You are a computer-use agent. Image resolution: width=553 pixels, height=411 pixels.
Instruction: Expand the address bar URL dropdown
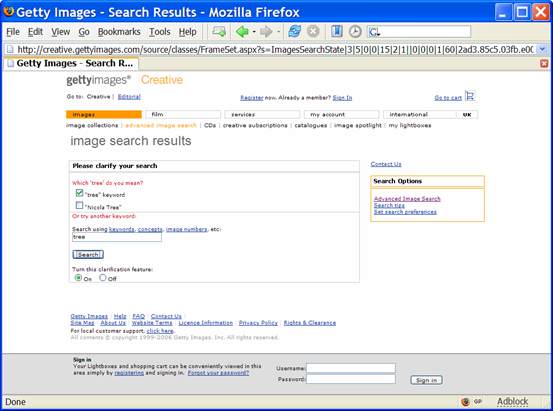point(542,49)
